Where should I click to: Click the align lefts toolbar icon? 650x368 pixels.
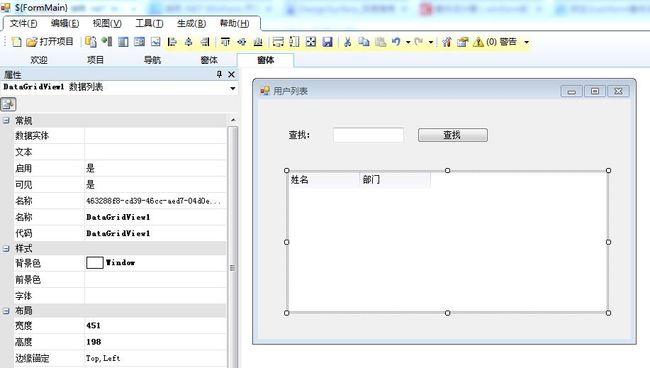pyautogui.click(x=172, y=42)
